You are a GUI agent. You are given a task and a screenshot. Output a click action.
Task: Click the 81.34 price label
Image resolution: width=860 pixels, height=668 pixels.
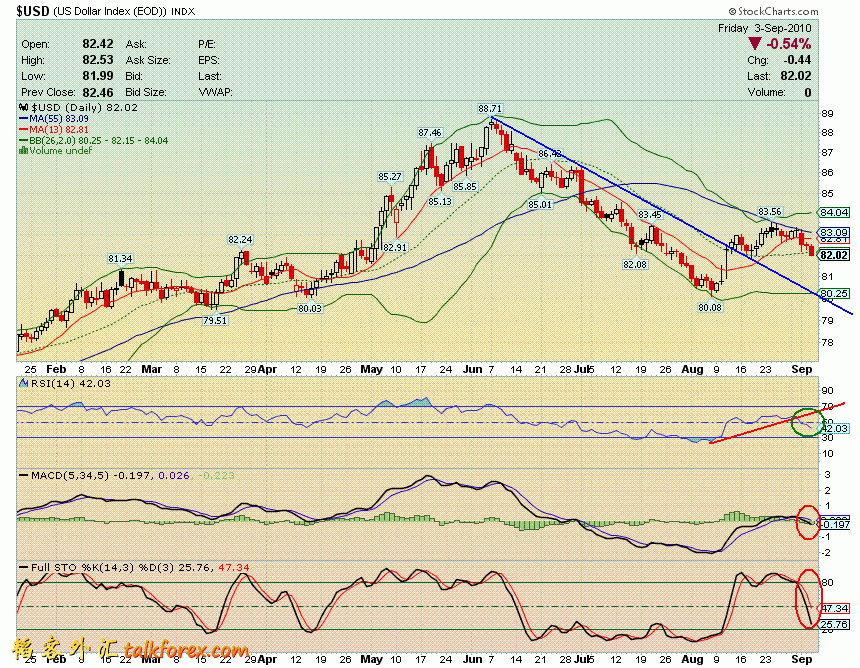[120, 258]
